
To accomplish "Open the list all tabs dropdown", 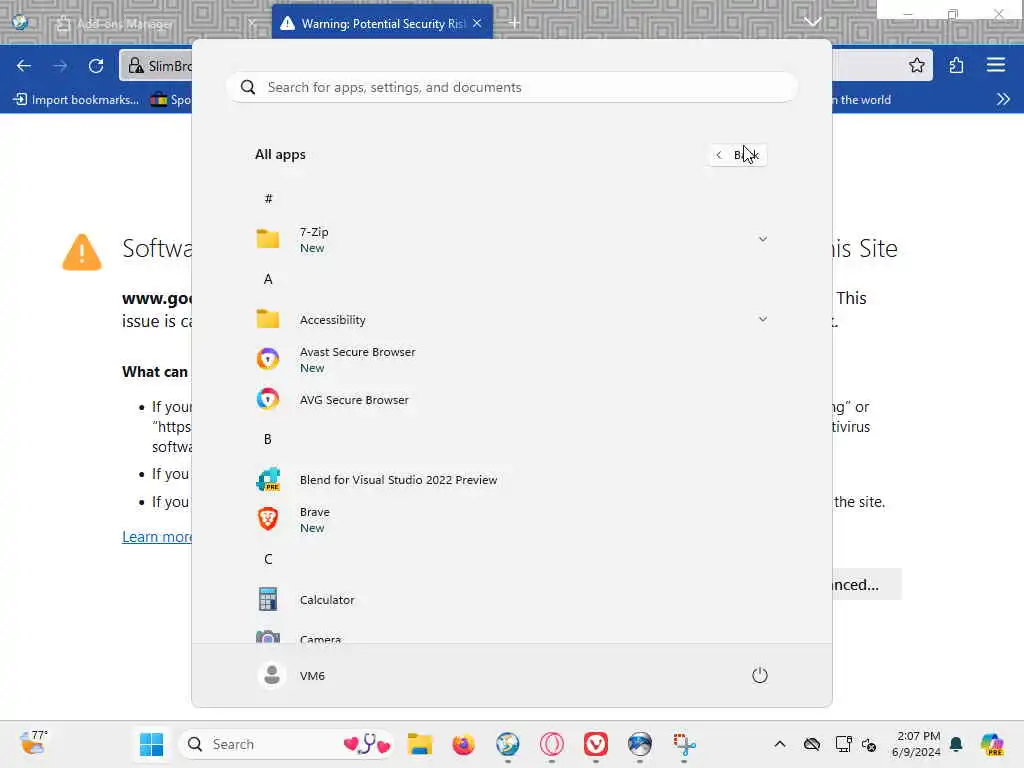I will tap(812, 22).
